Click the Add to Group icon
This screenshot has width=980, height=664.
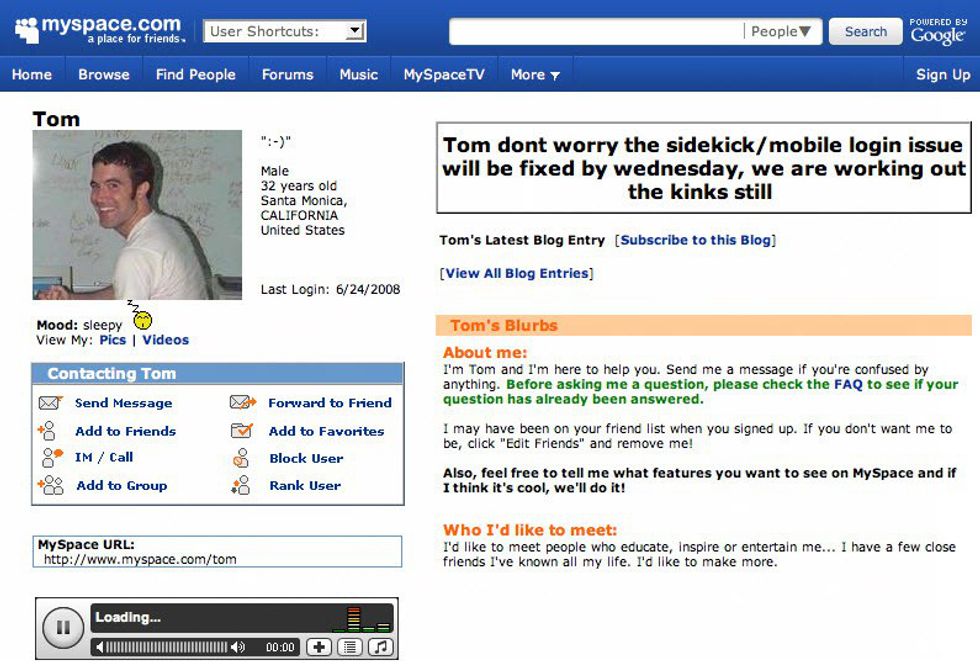tap(50, 486)
